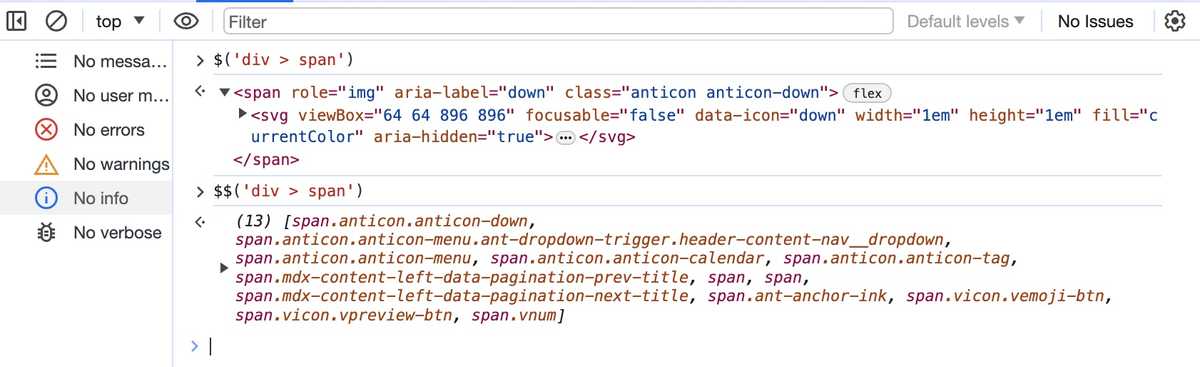Select the No user messages icon
The width and height of the screenshot is (1200, 367).
click(46, 96)
